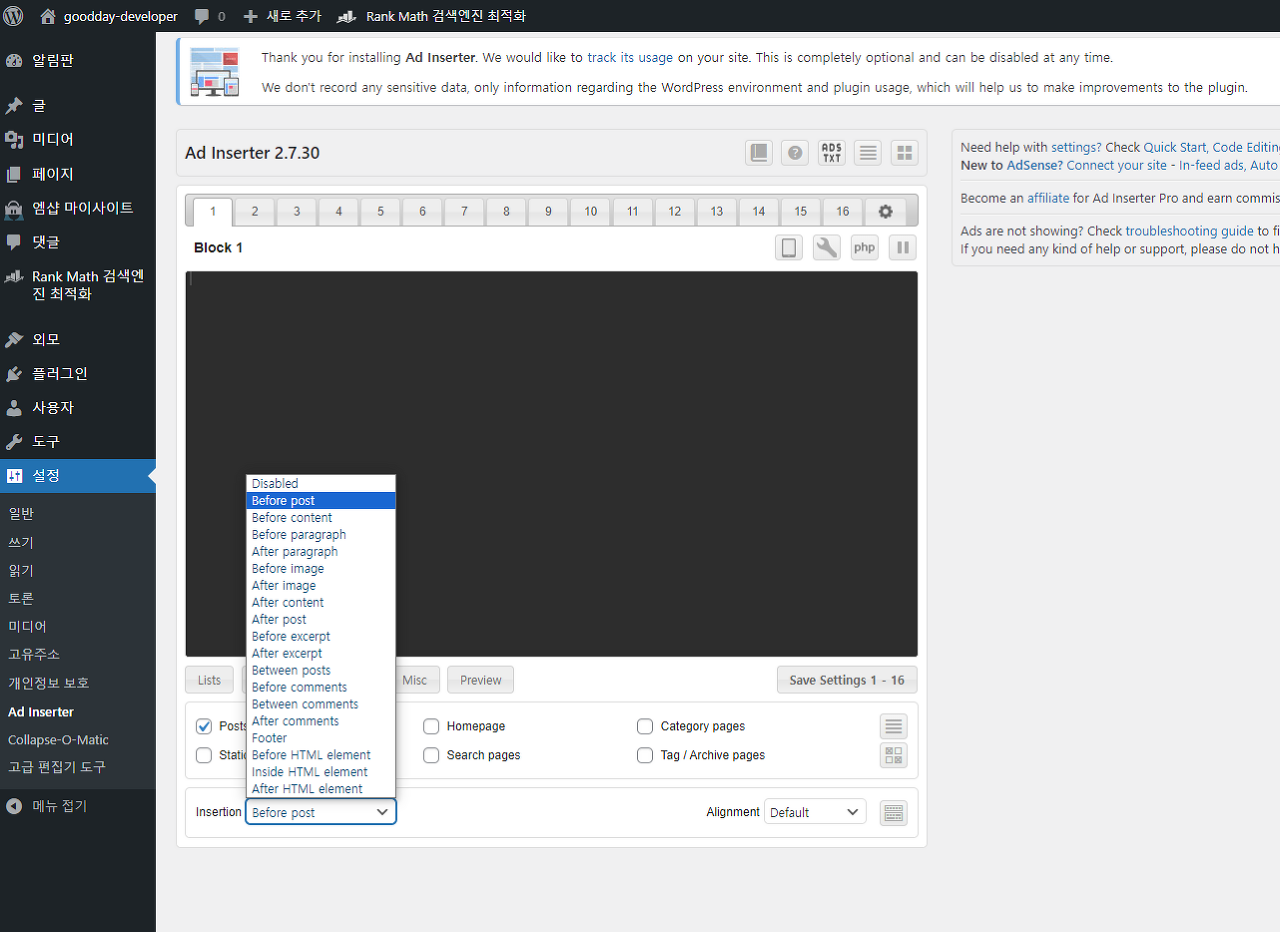Click the Misc button

(414, 680)
